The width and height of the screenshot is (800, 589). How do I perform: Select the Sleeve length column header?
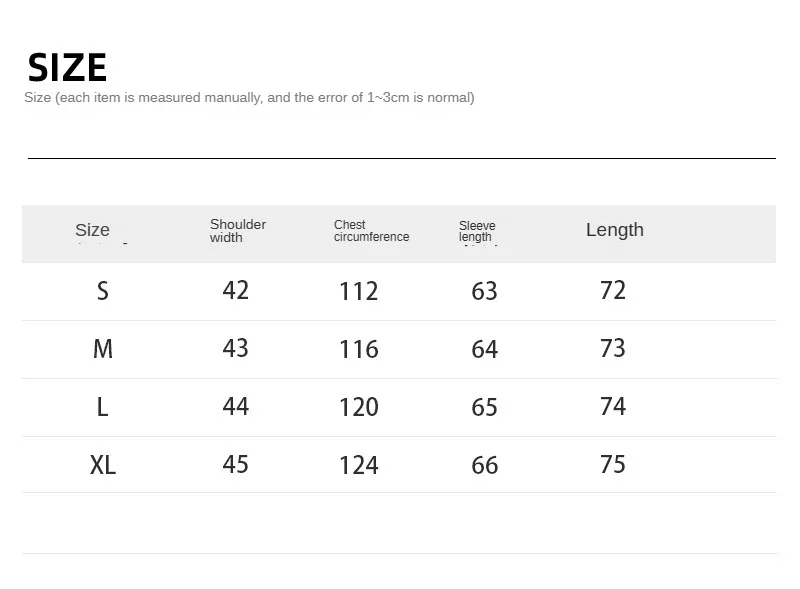(477, 231)
